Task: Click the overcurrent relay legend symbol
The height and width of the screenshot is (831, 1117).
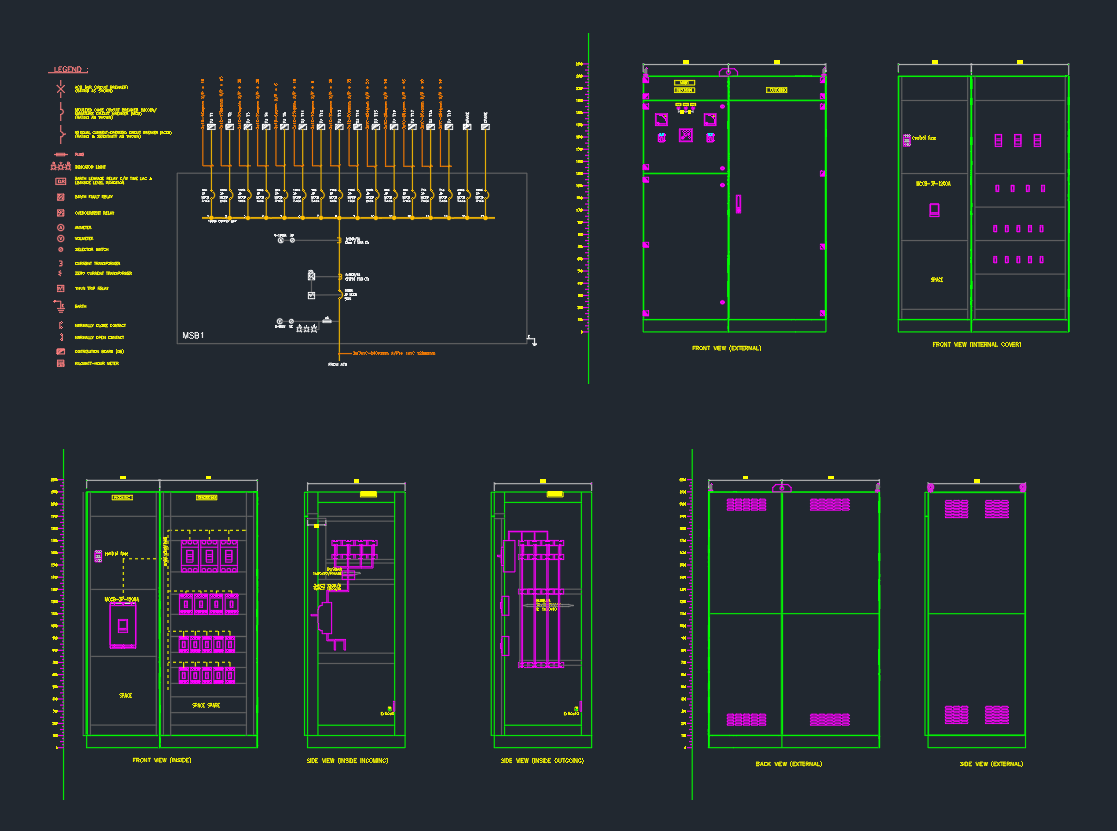Action: pos(61,213)
